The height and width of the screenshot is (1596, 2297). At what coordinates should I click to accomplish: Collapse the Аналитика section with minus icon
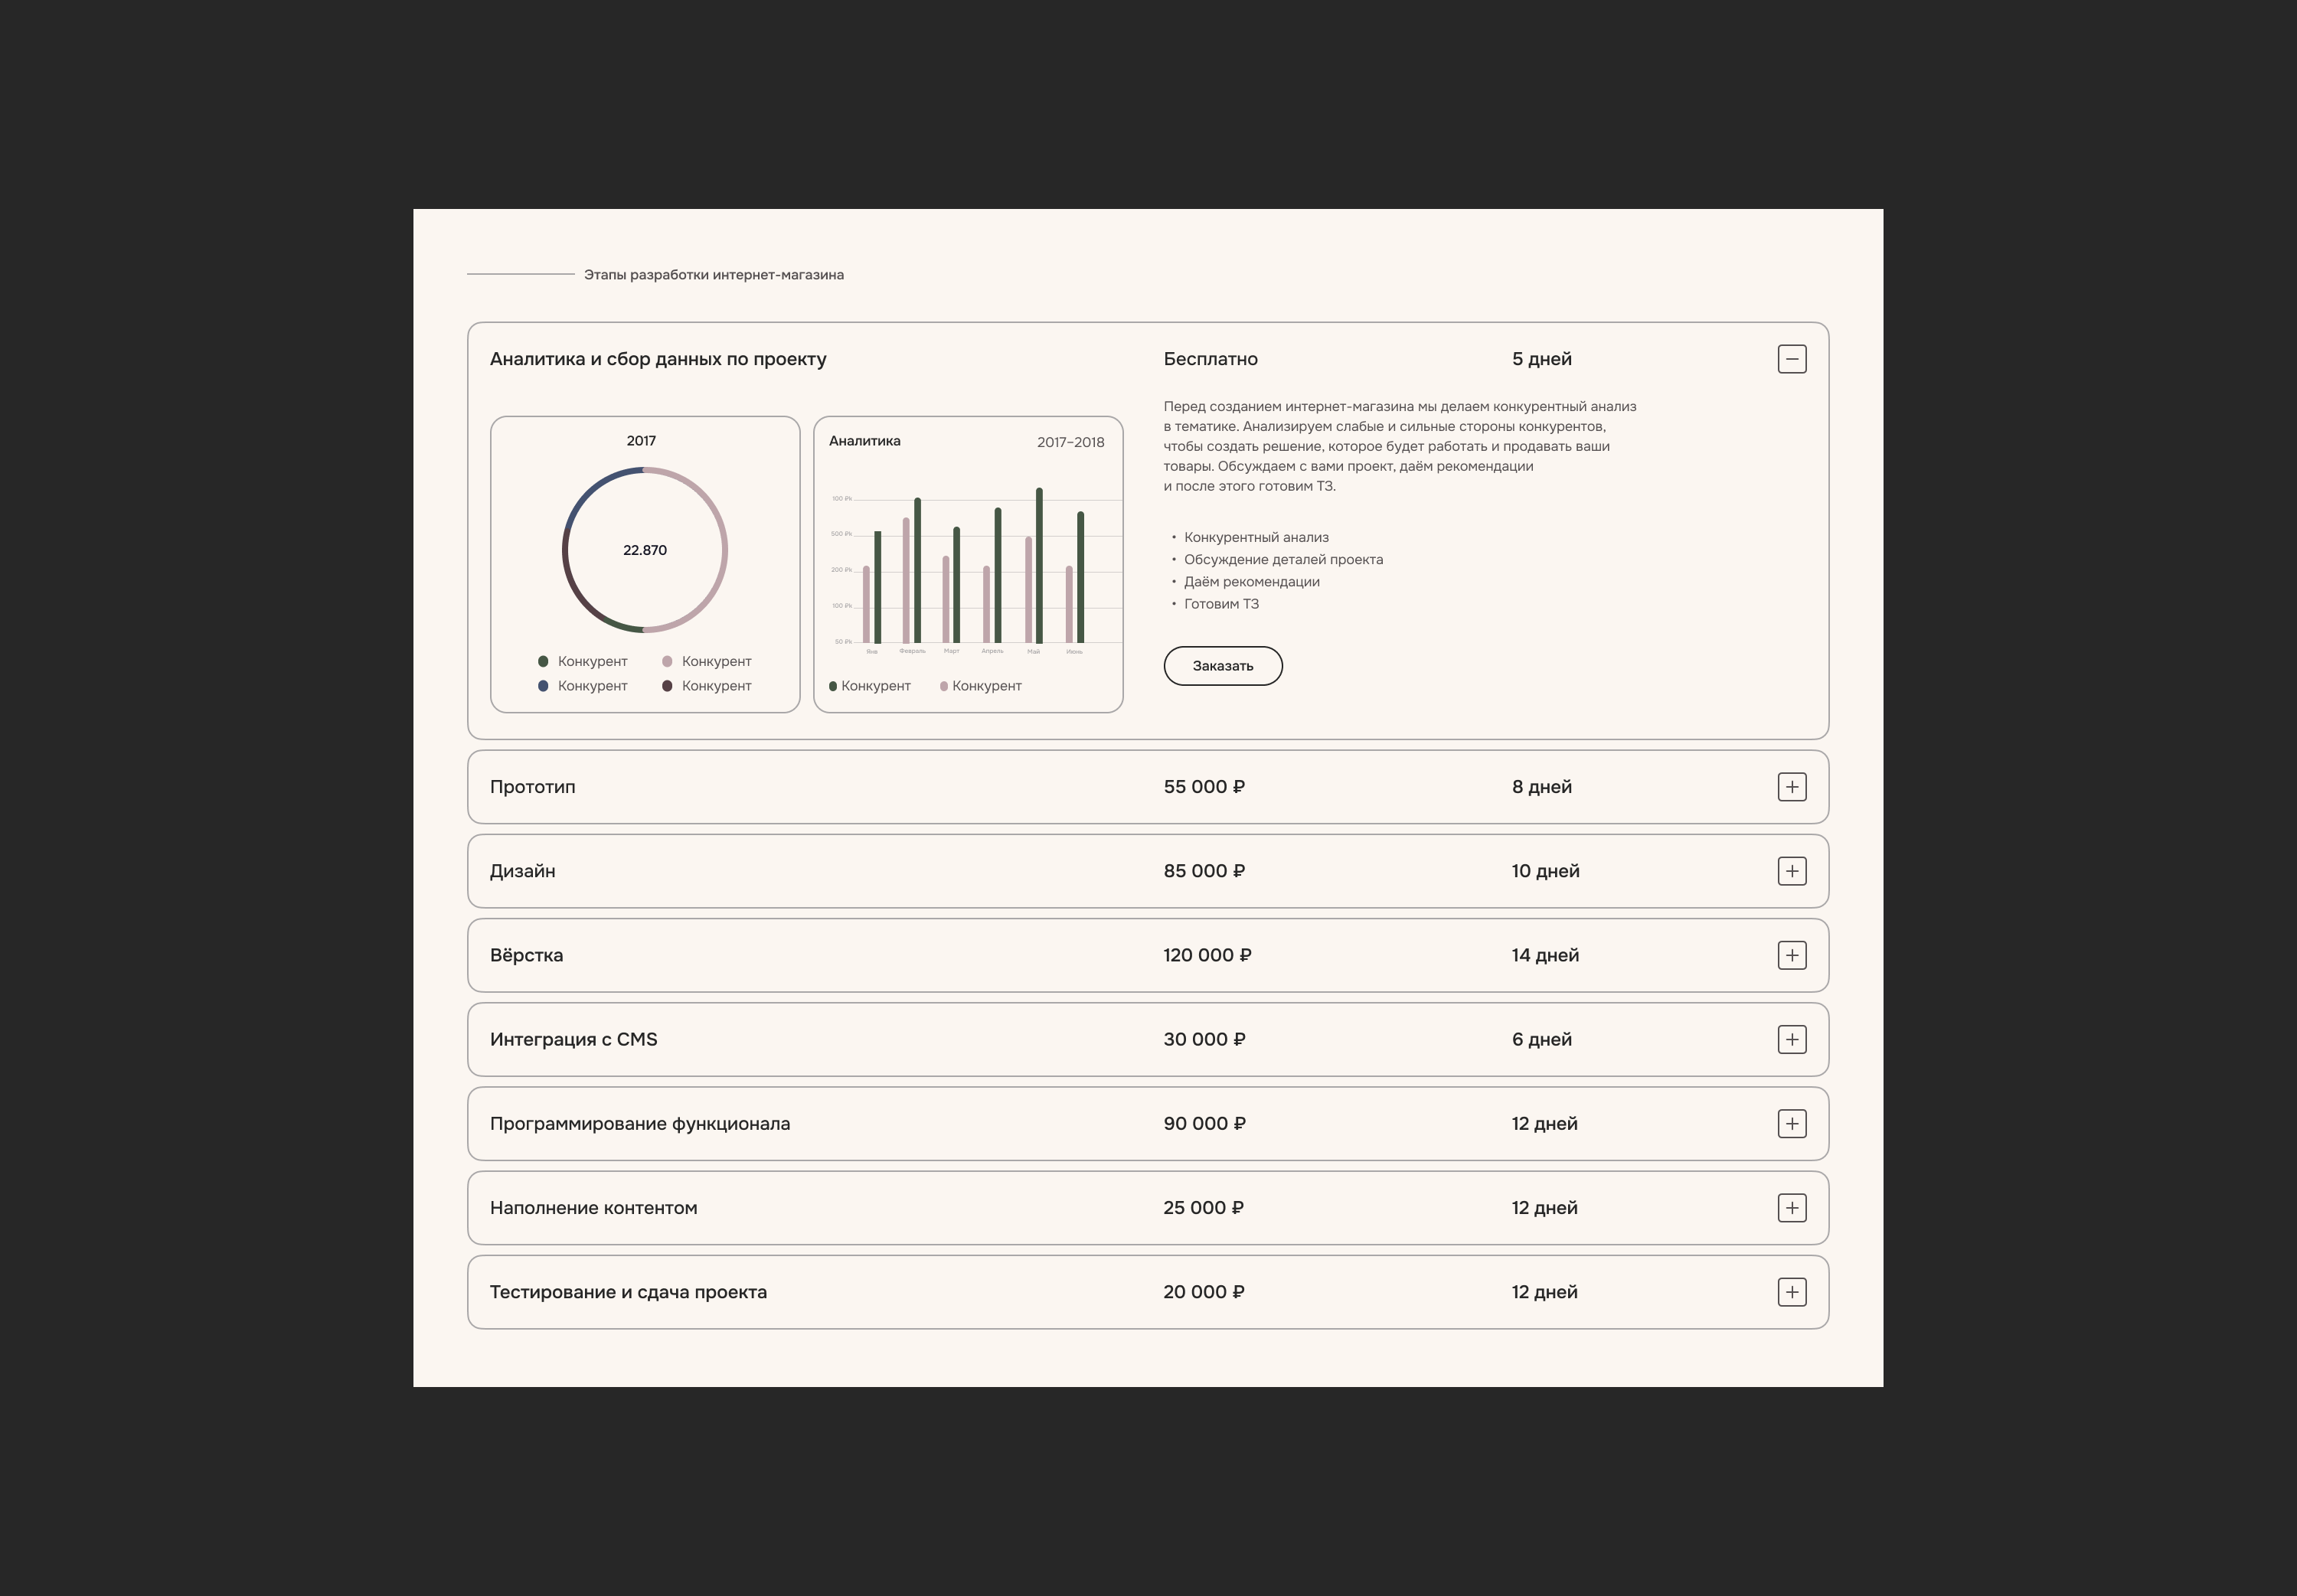pos(1791,359)
